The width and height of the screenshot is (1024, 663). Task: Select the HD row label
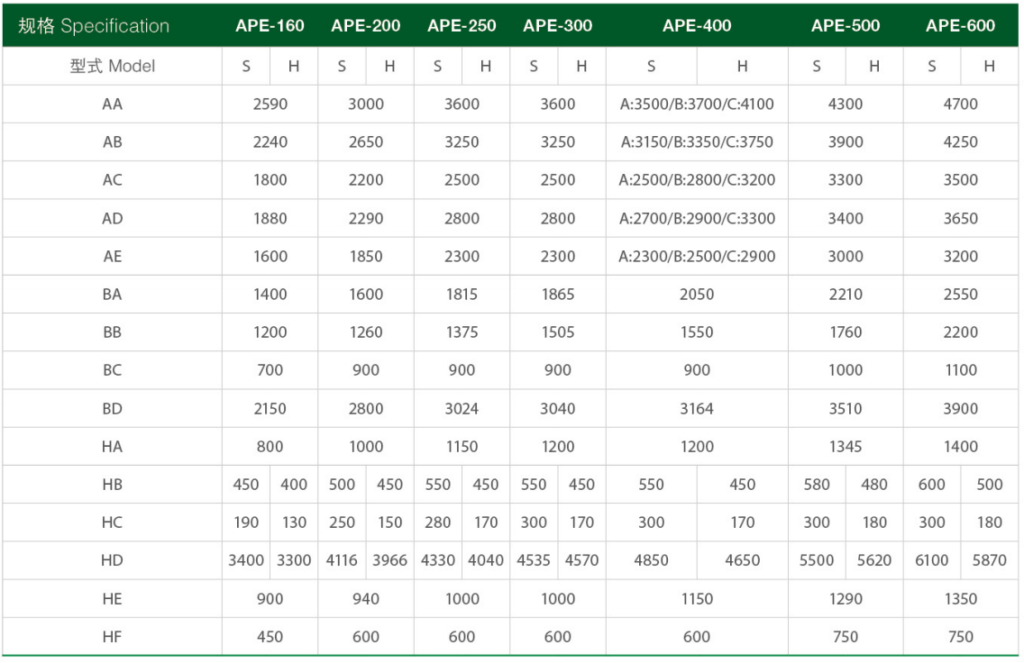(112, 560)
